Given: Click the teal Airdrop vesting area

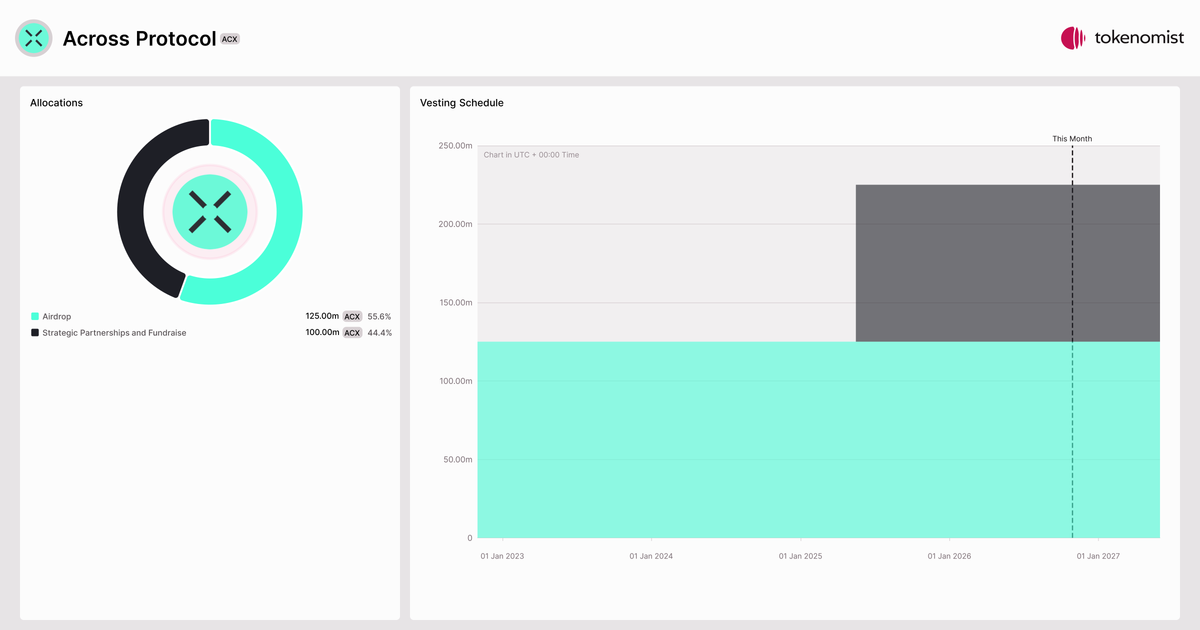Looking at the screenshot, I should 818,440.
